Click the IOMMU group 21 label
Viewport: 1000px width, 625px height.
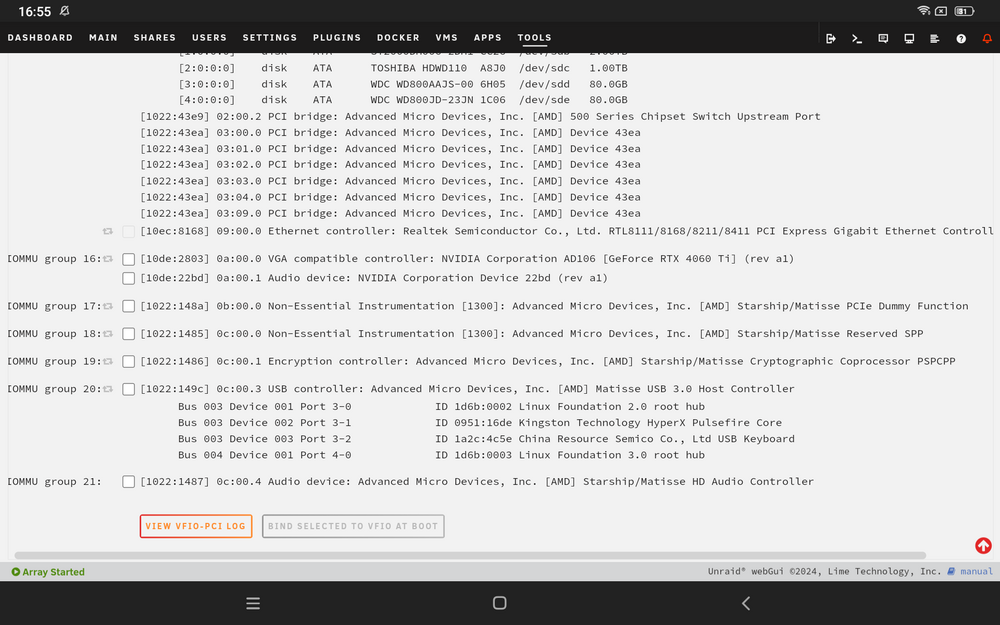[x=54, y=482]
